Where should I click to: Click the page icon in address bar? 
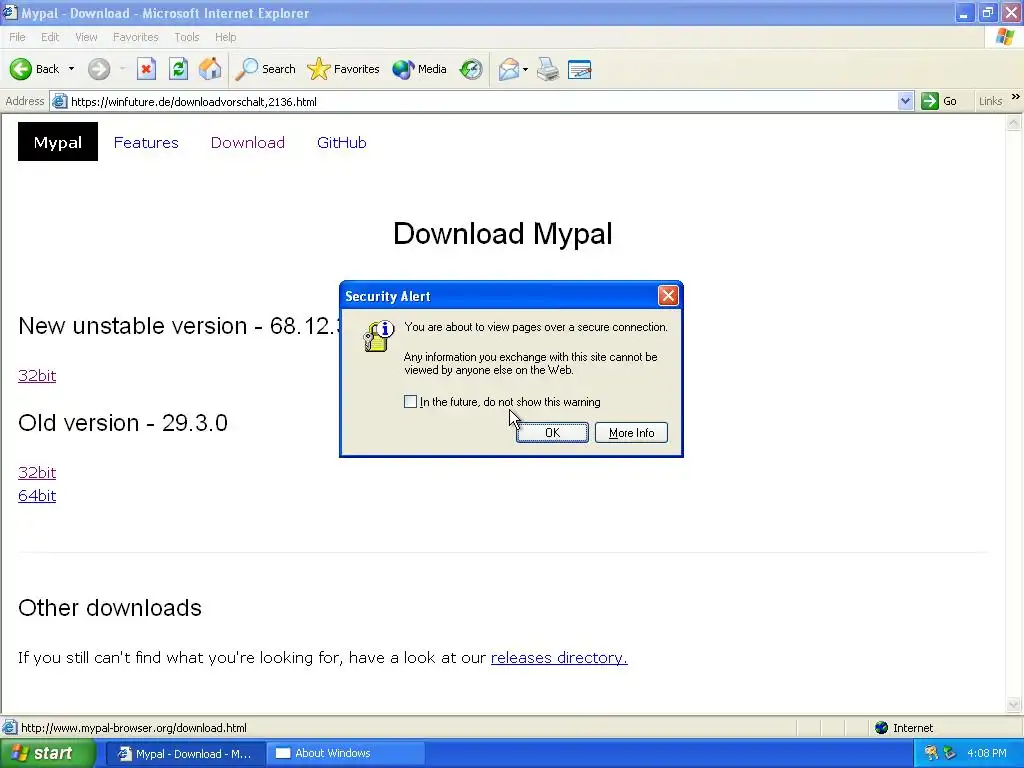(x=59, y=101)
